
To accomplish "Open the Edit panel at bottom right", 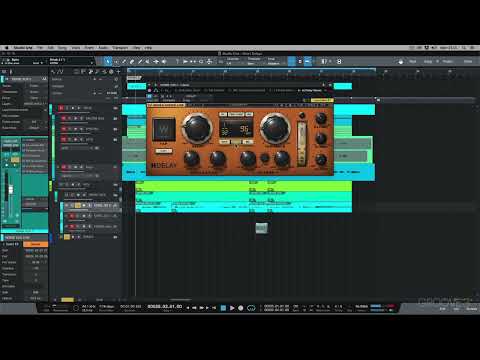I will pyautogui.click(x=443, y=309).
